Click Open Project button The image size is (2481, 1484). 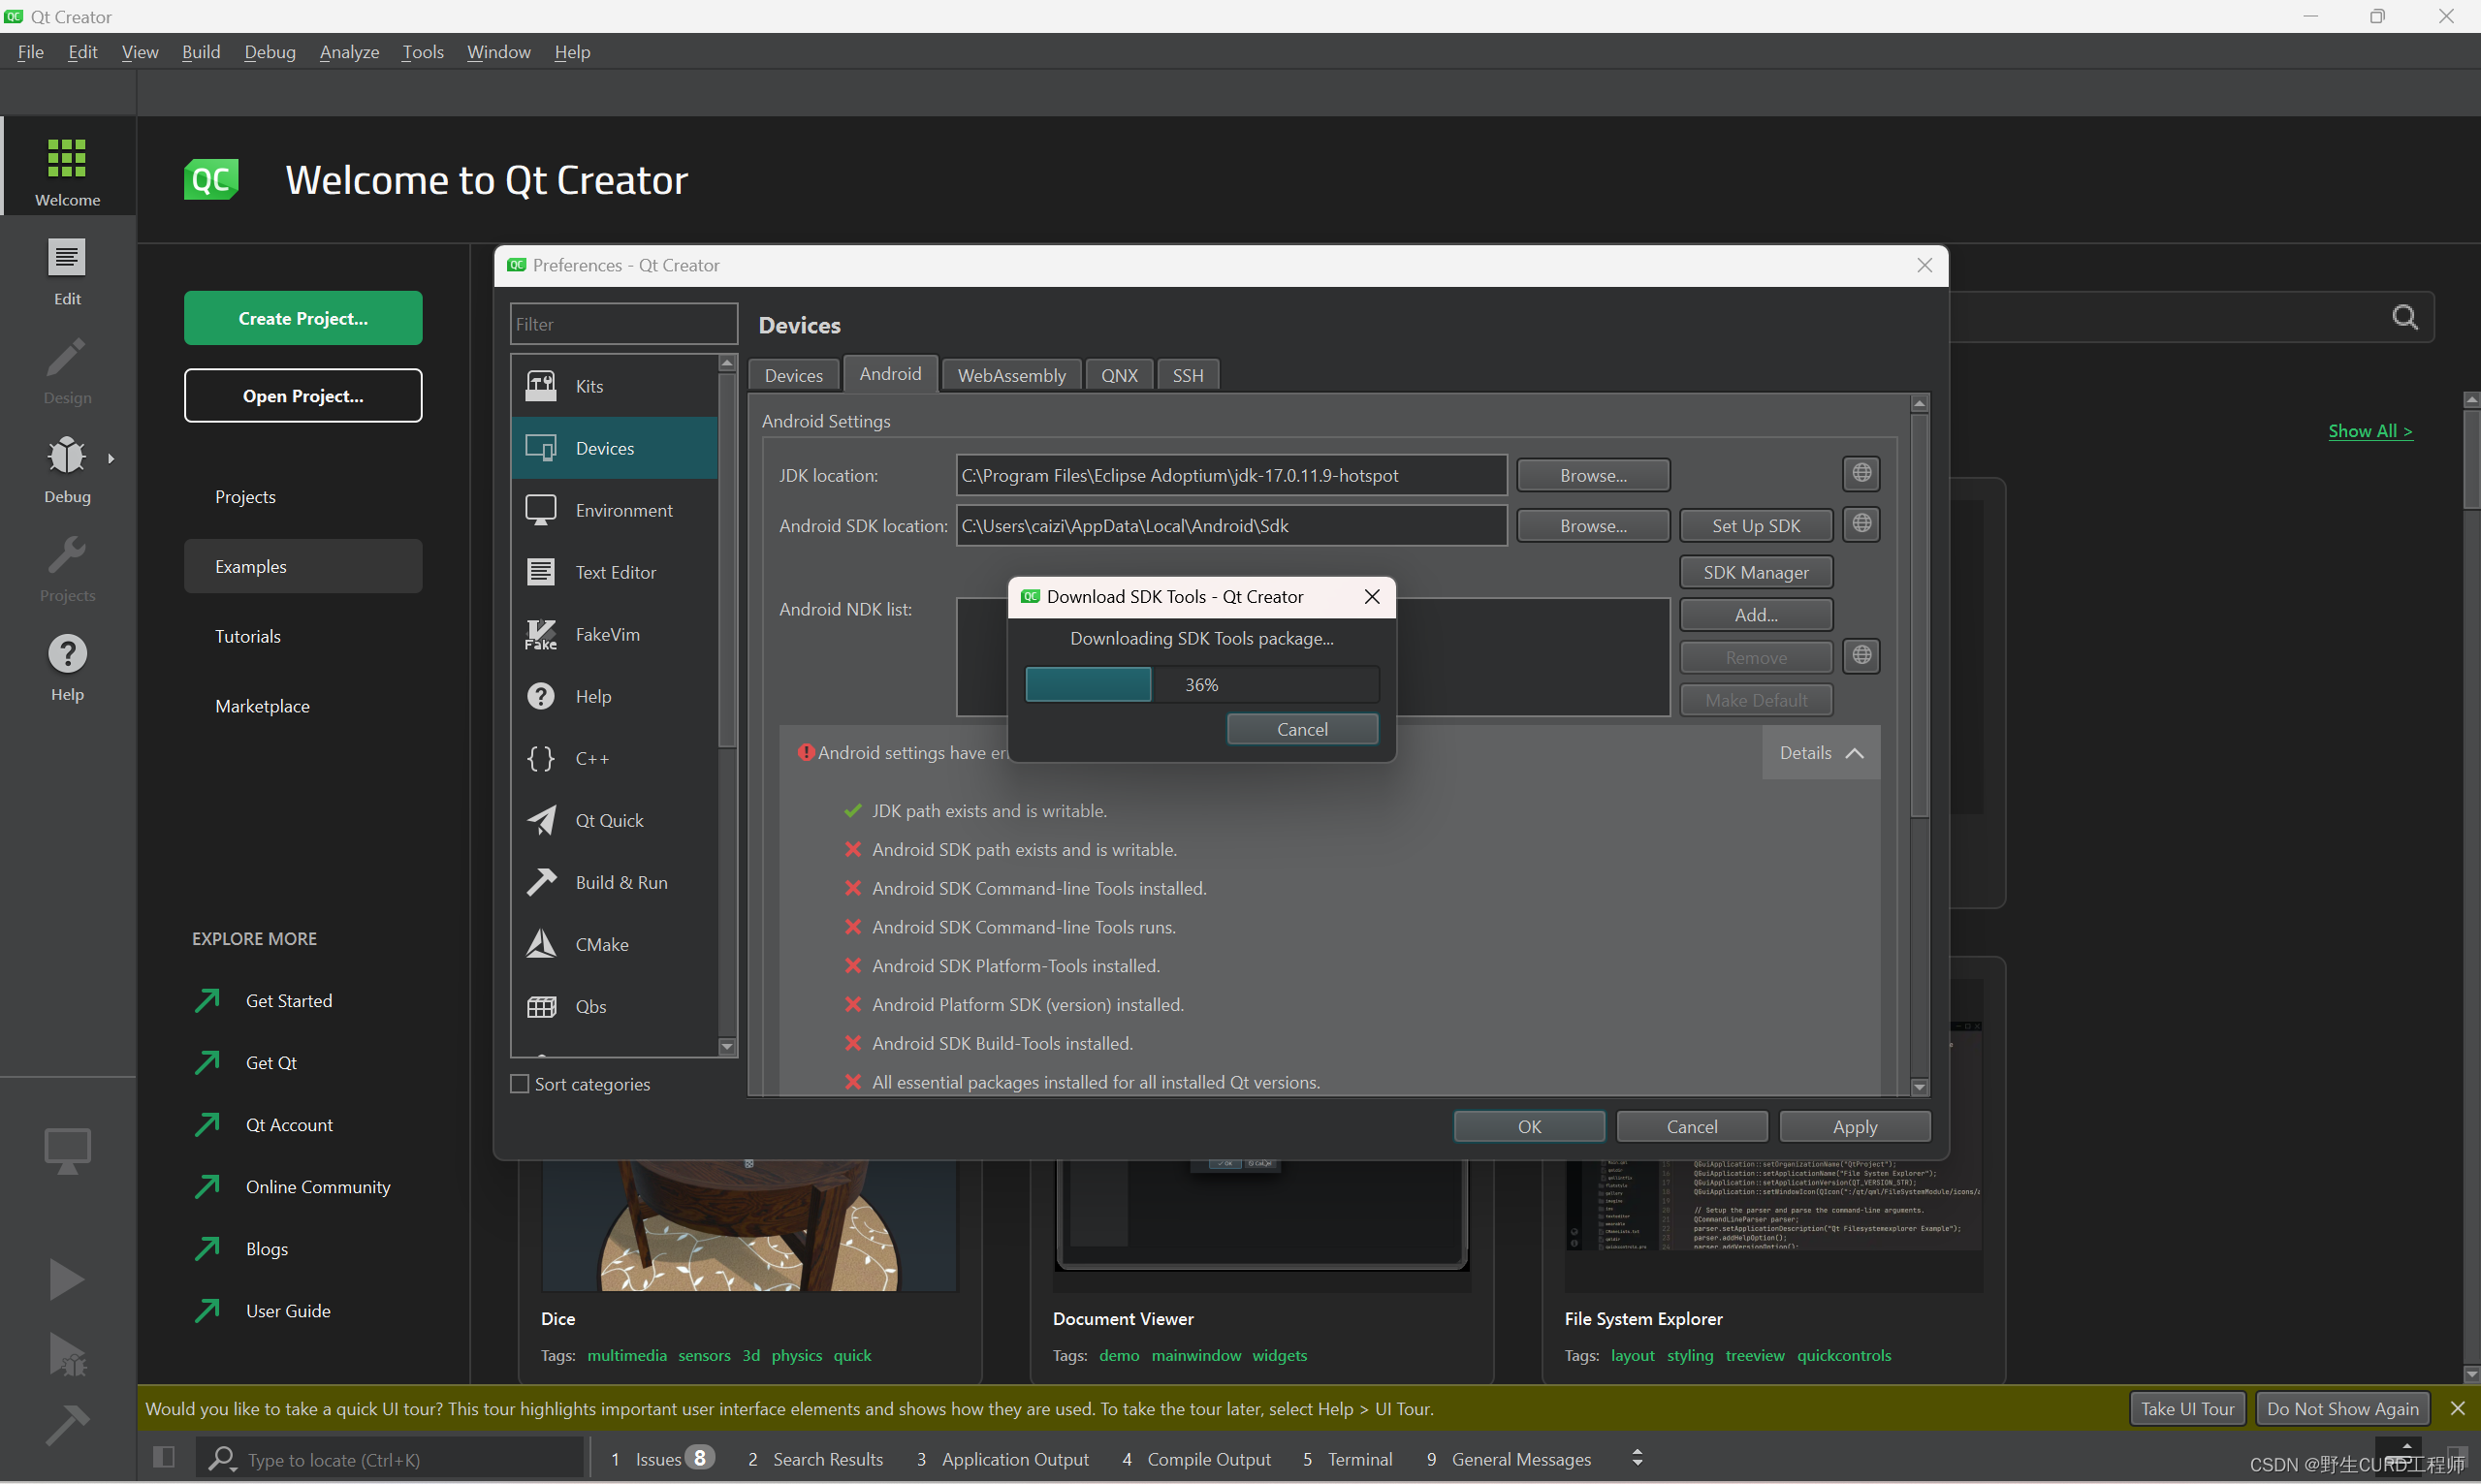click(x=303, y=396)
